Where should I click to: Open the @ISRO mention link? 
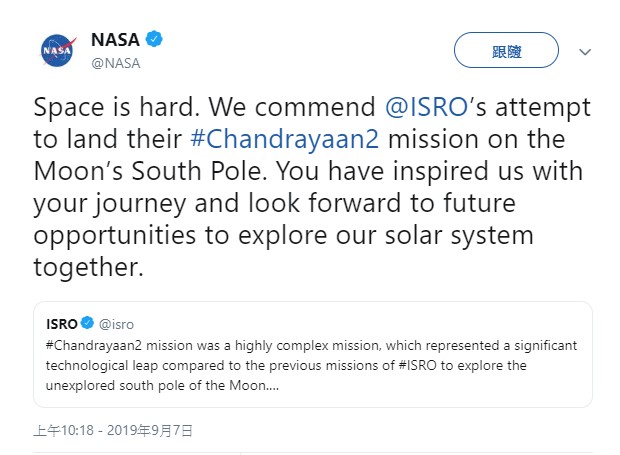click(427, 107)
